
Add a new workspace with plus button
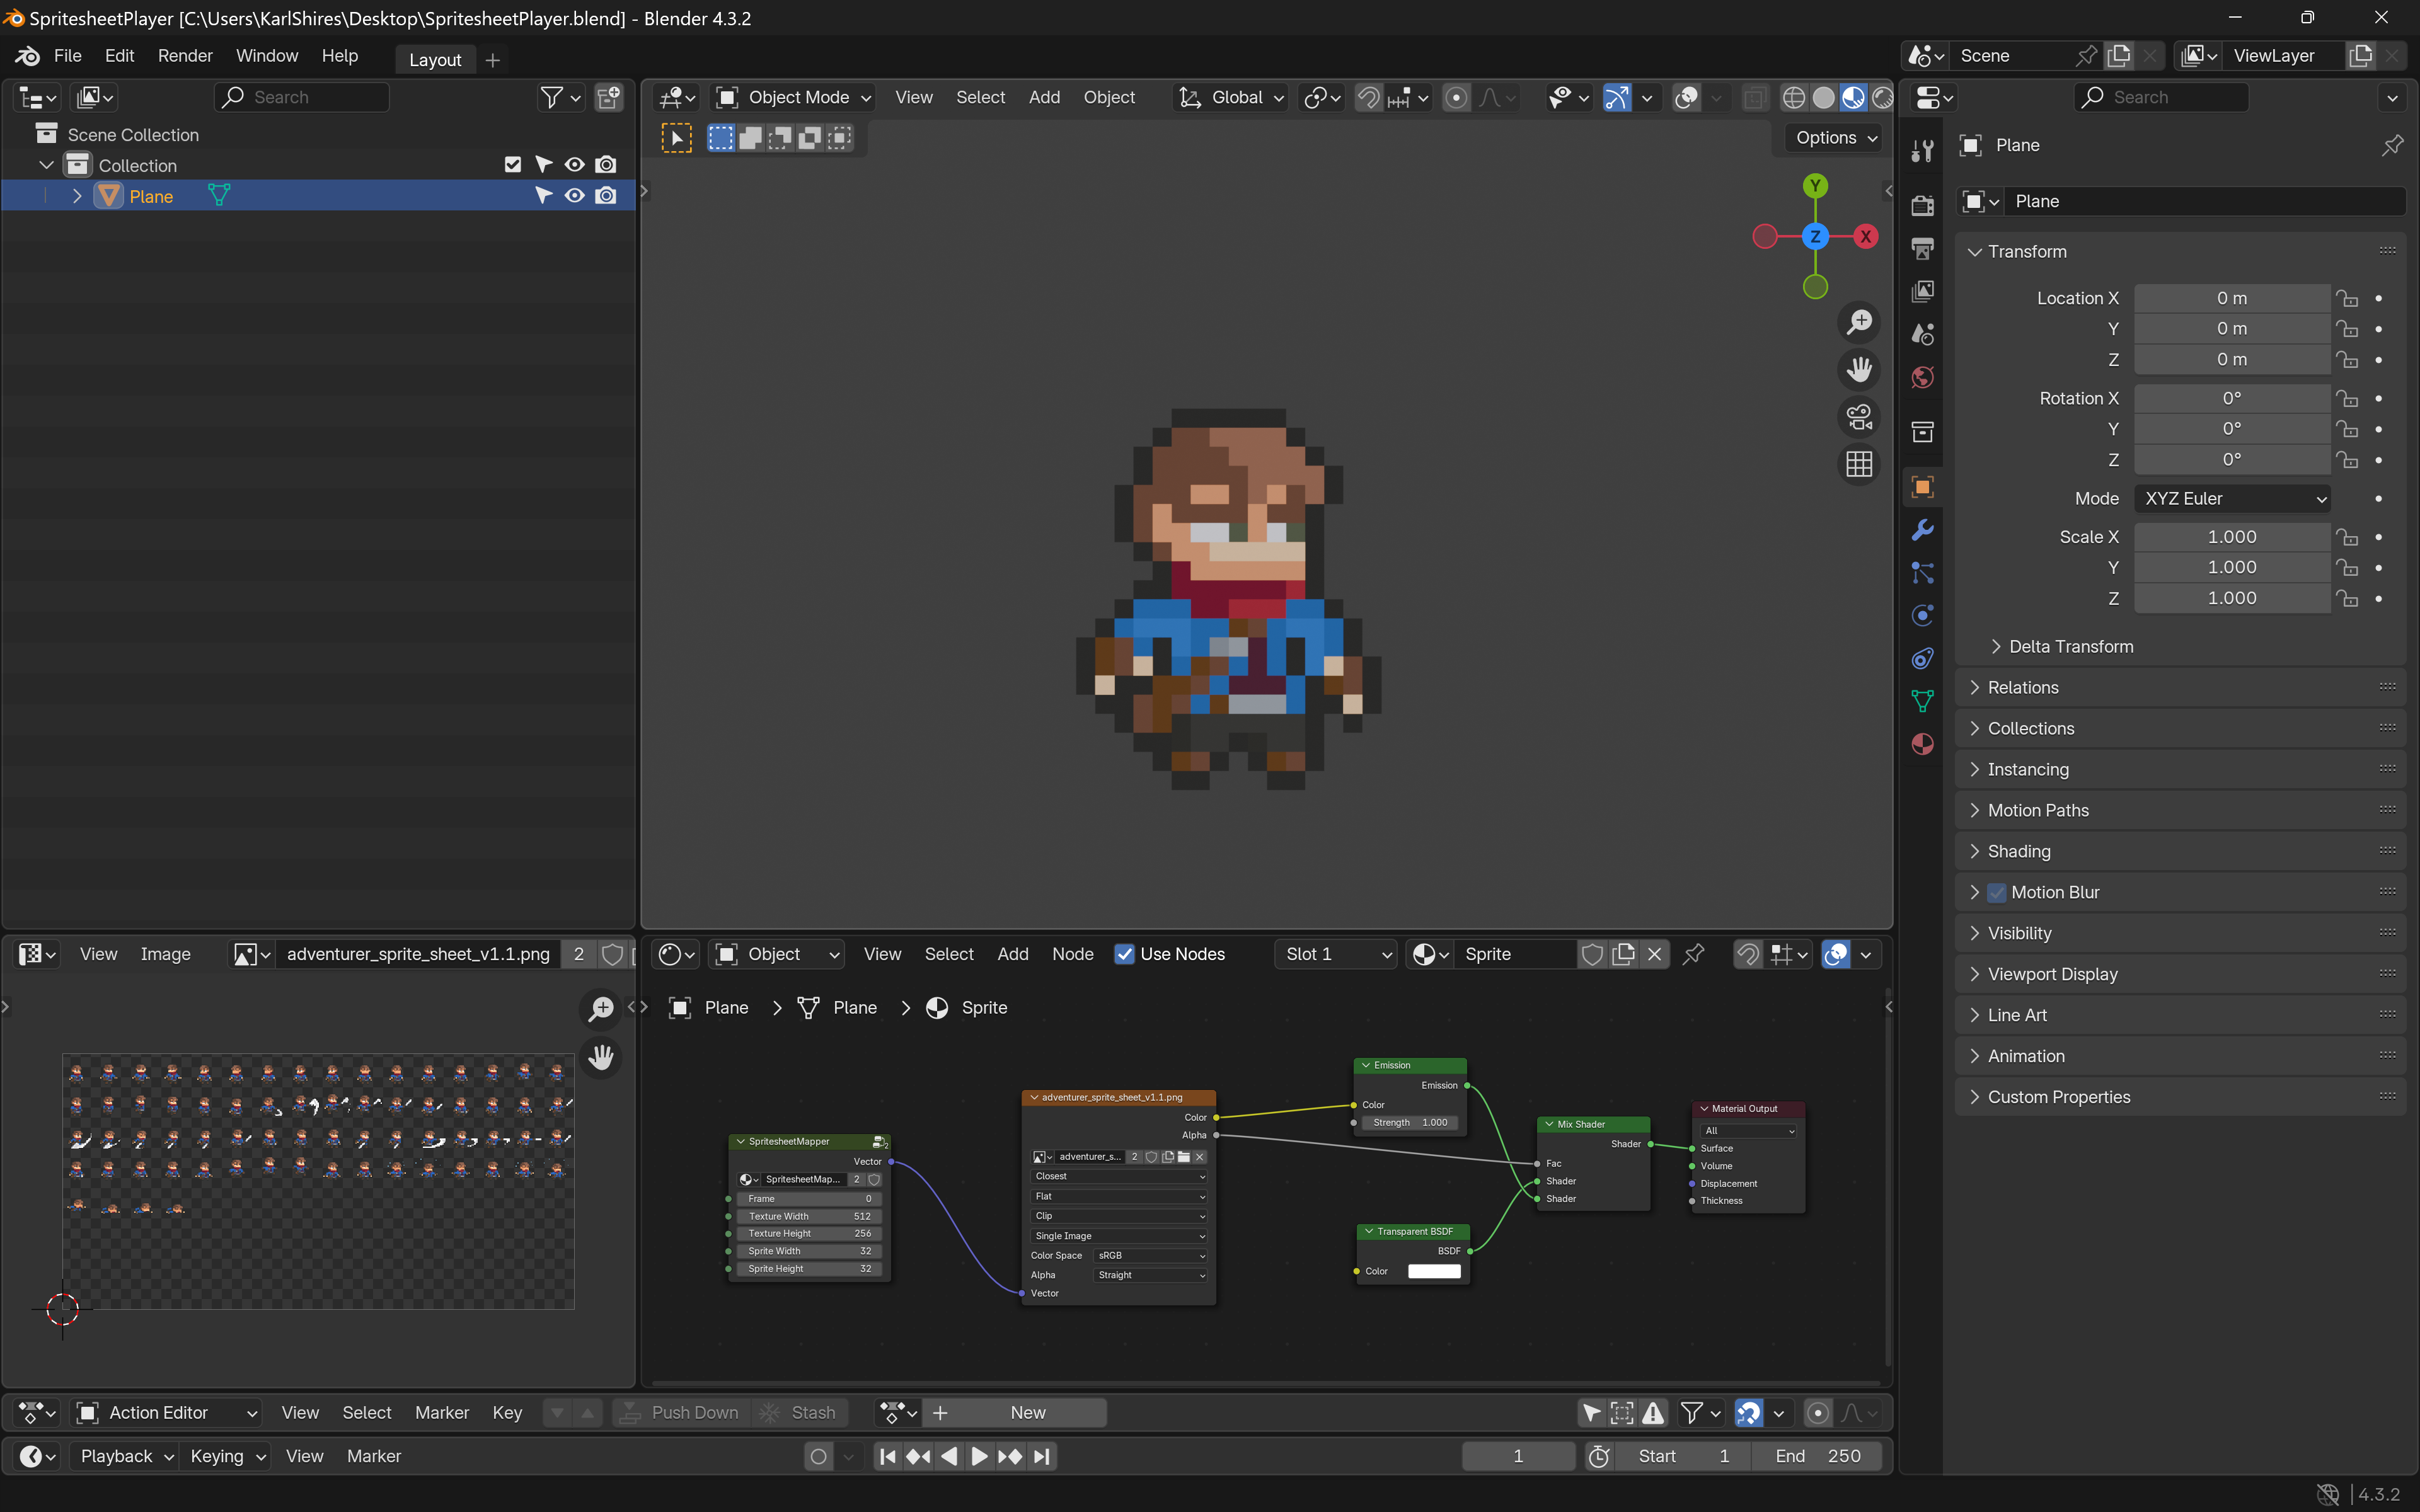coord(492,60)
